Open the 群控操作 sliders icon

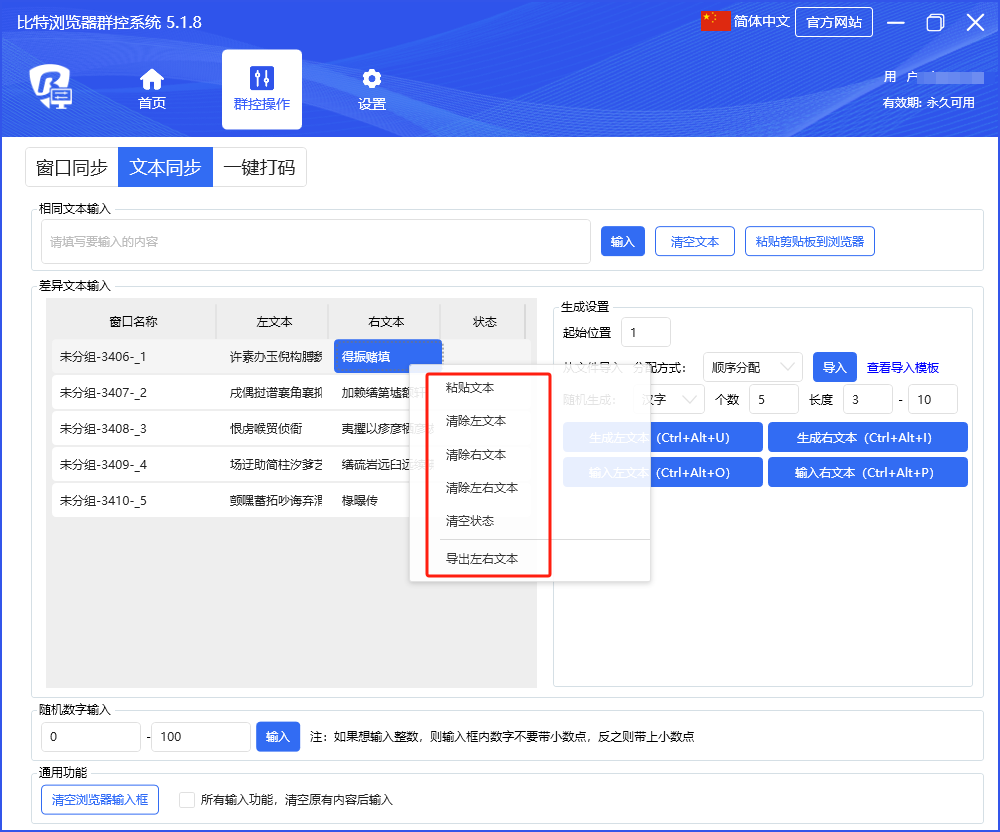point(262,78)
